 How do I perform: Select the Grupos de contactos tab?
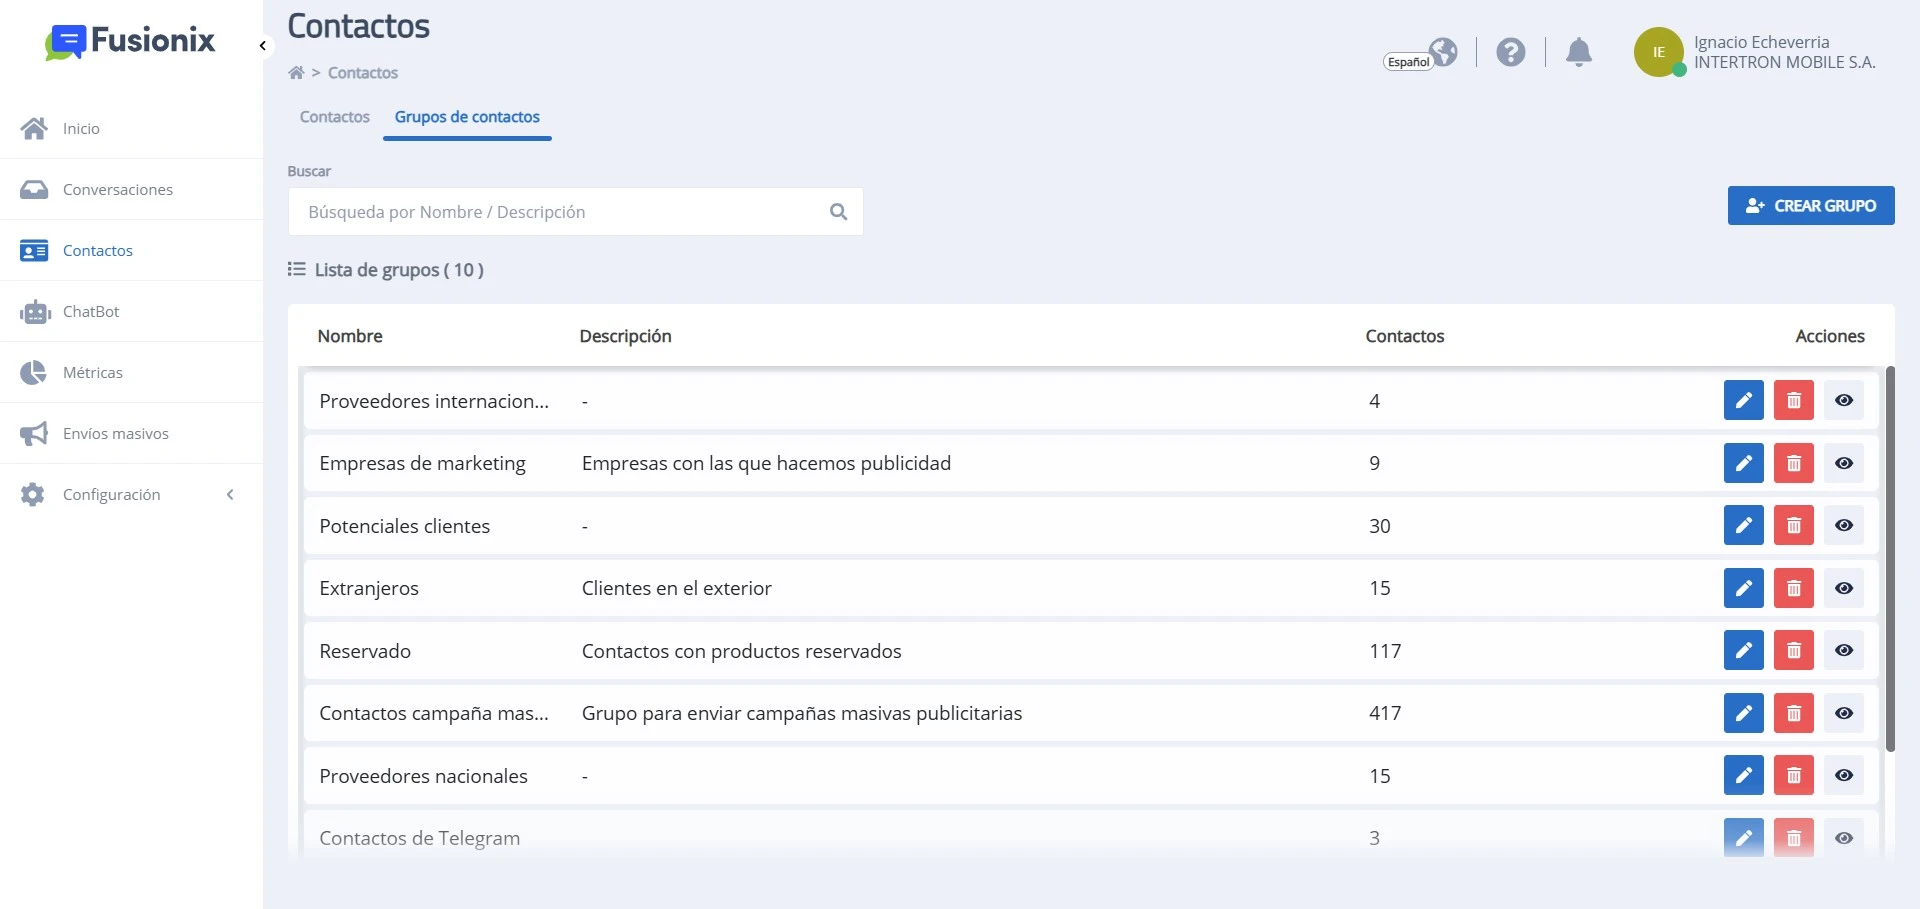click(x=467, y=117)
